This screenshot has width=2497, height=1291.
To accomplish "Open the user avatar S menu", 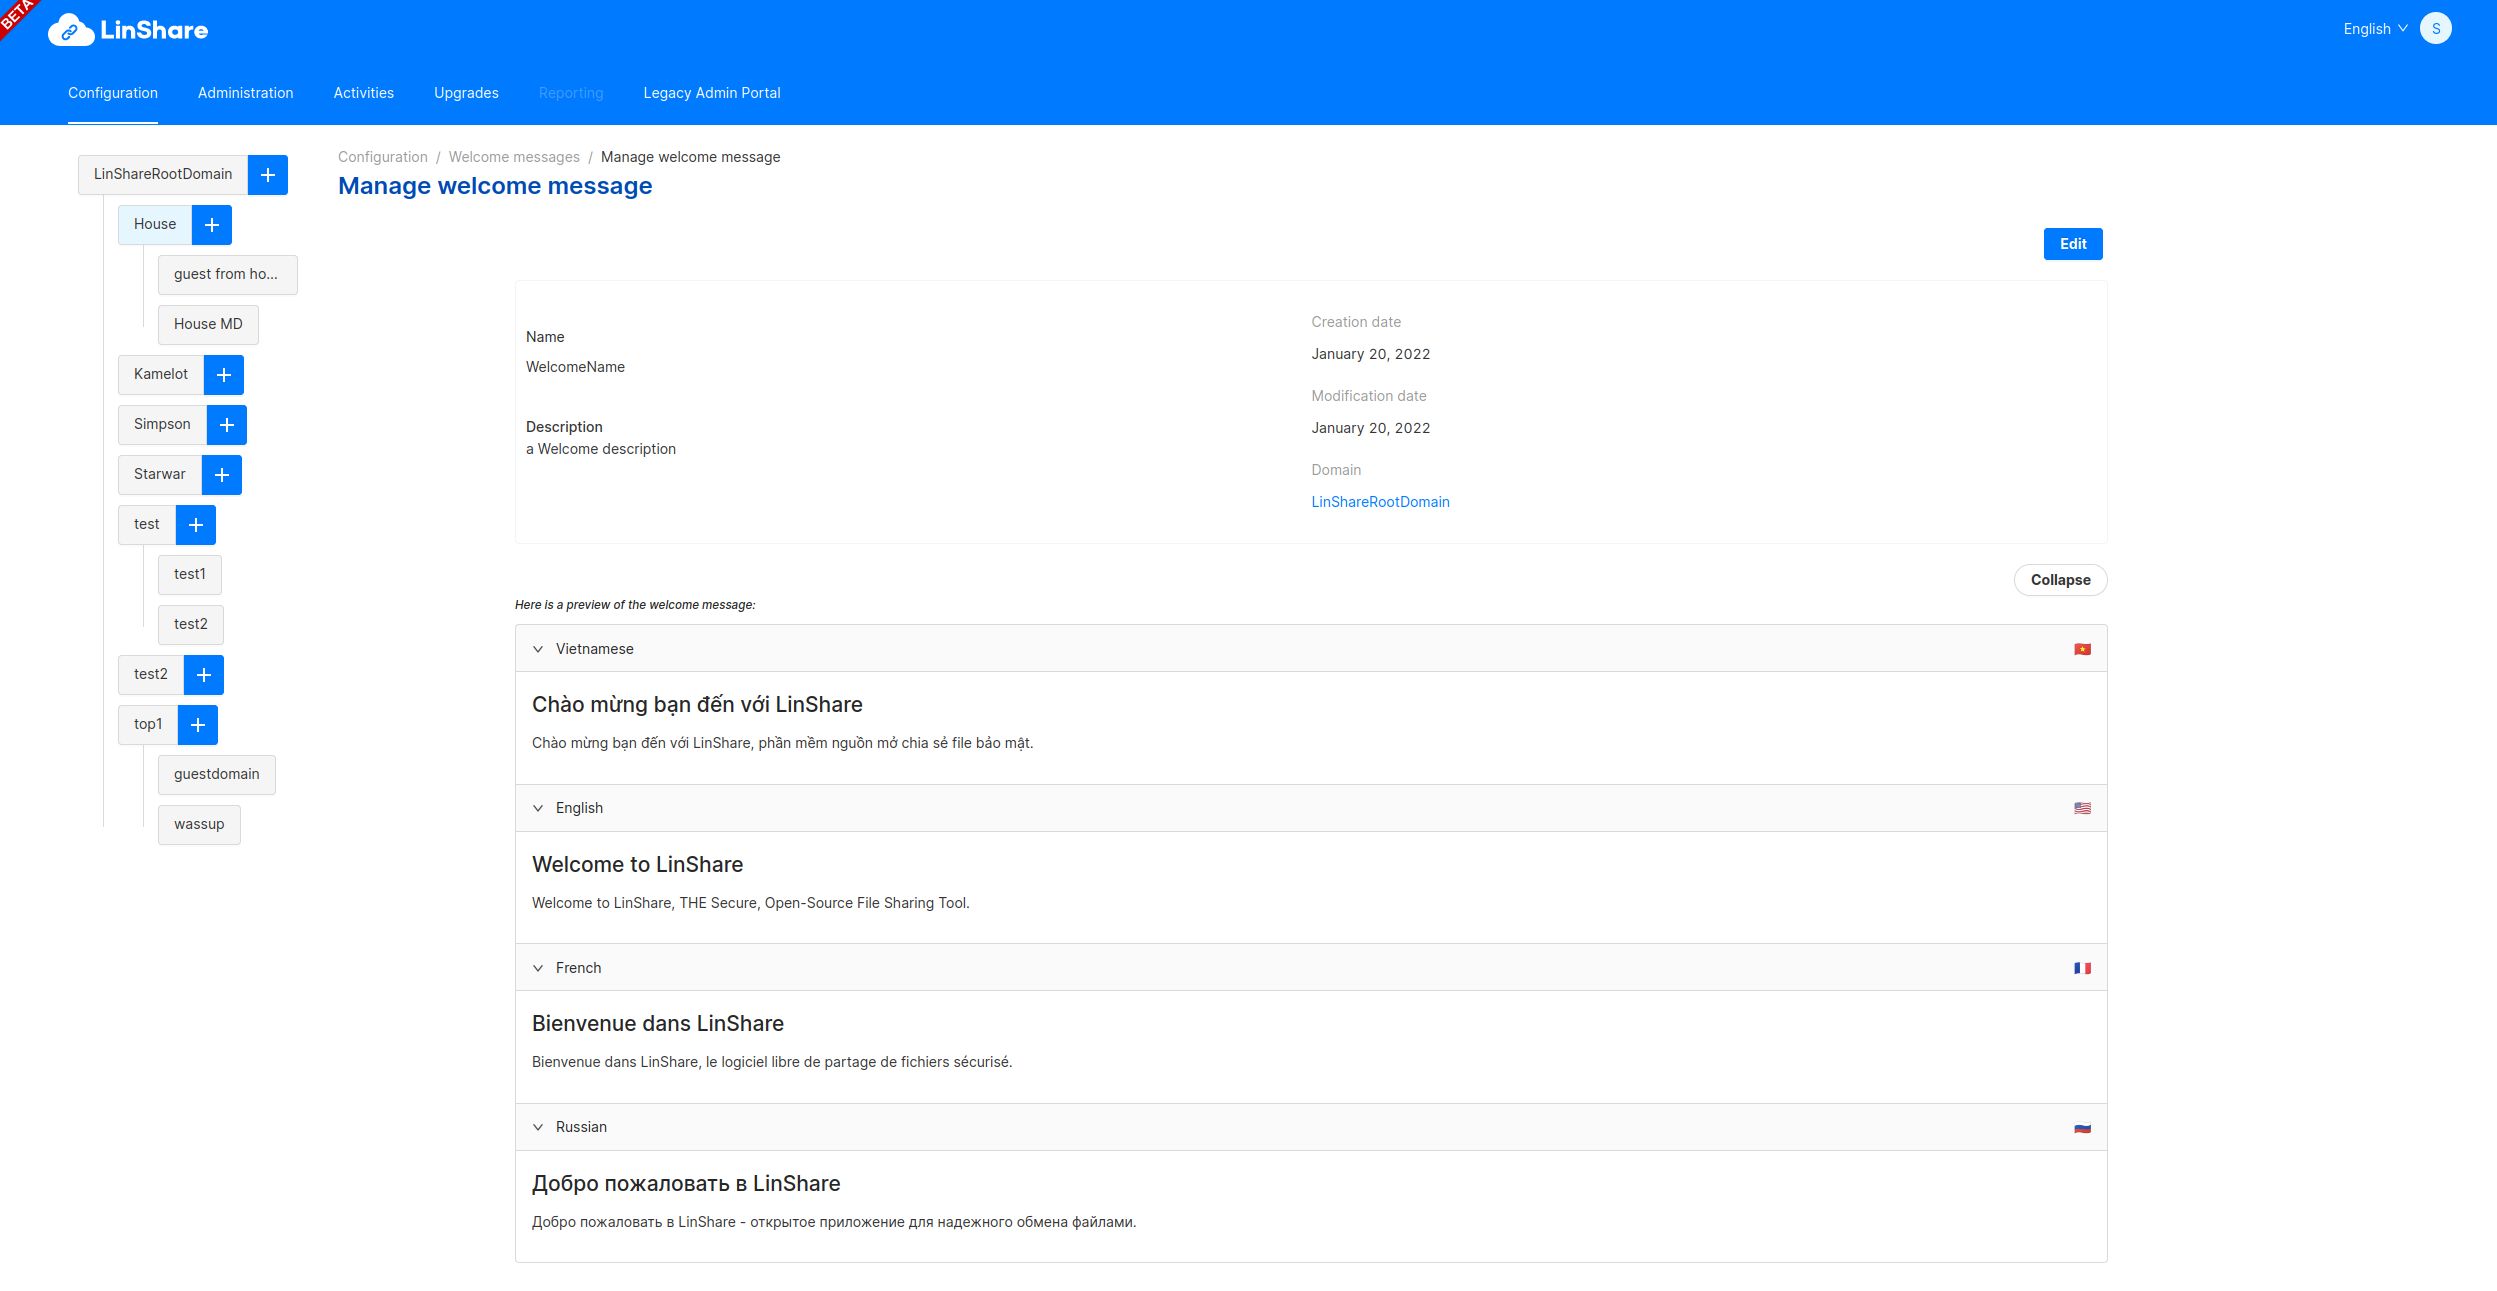I will pyautogui.click(x=2435, y=29).
